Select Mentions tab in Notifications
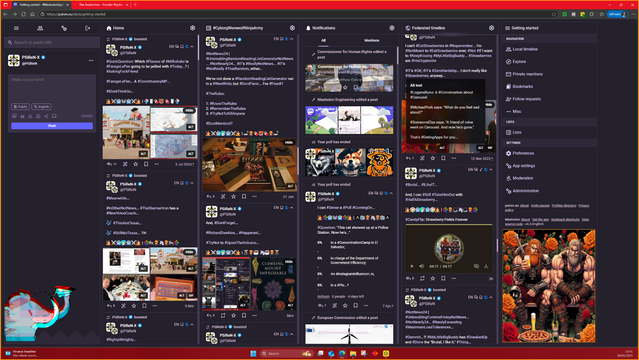The height and width of the screenshot is (360, 639). 372,40
